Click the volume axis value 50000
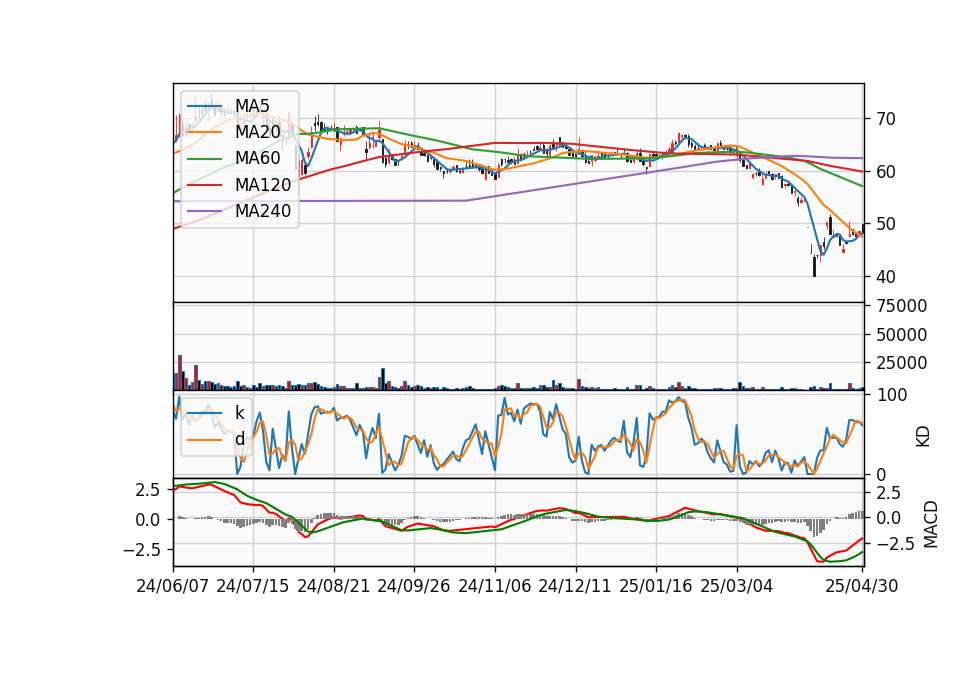This screenshot has height=690, width=960. coord(902,335)
